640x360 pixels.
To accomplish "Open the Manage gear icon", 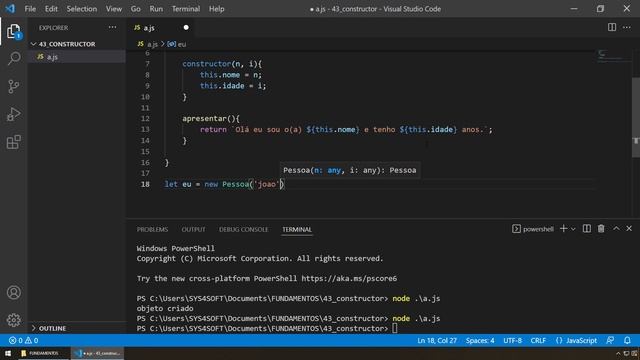I will tap(13, 320).
